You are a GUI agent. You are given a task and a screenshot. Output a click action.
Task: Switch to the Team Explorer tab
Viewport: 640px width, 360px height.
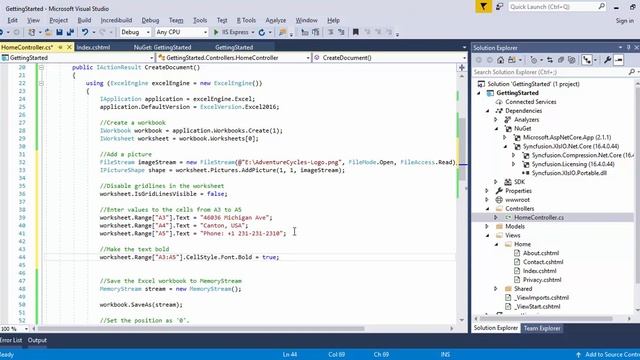tap(542, 328)
